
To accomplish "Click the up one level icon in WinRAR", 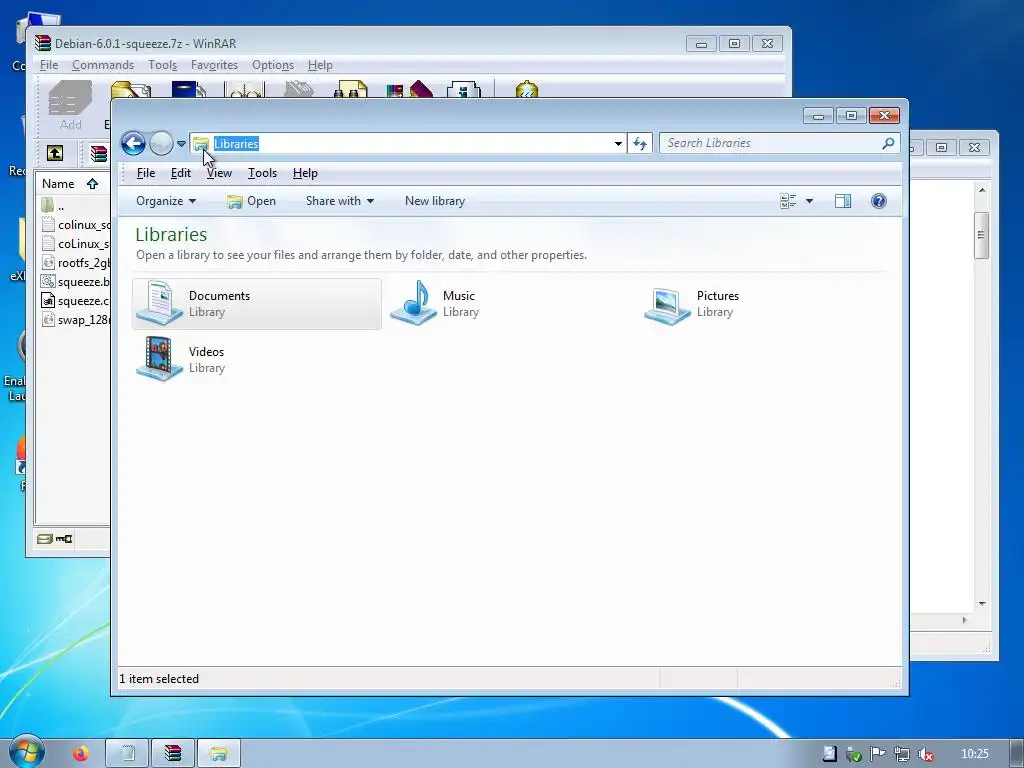I will (x=55, y=153).
